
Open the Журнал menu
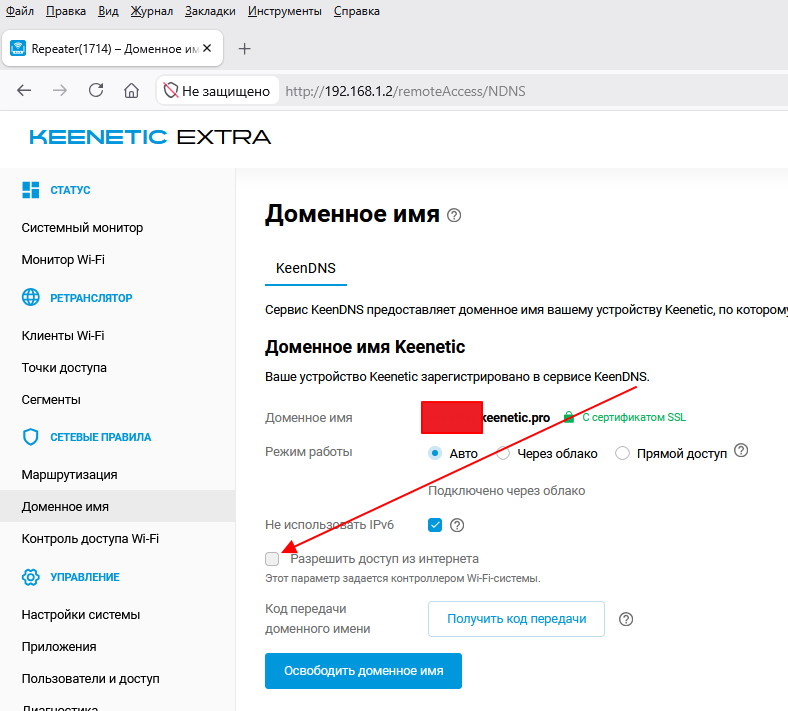pyautogui.click(x=152, y=11)
